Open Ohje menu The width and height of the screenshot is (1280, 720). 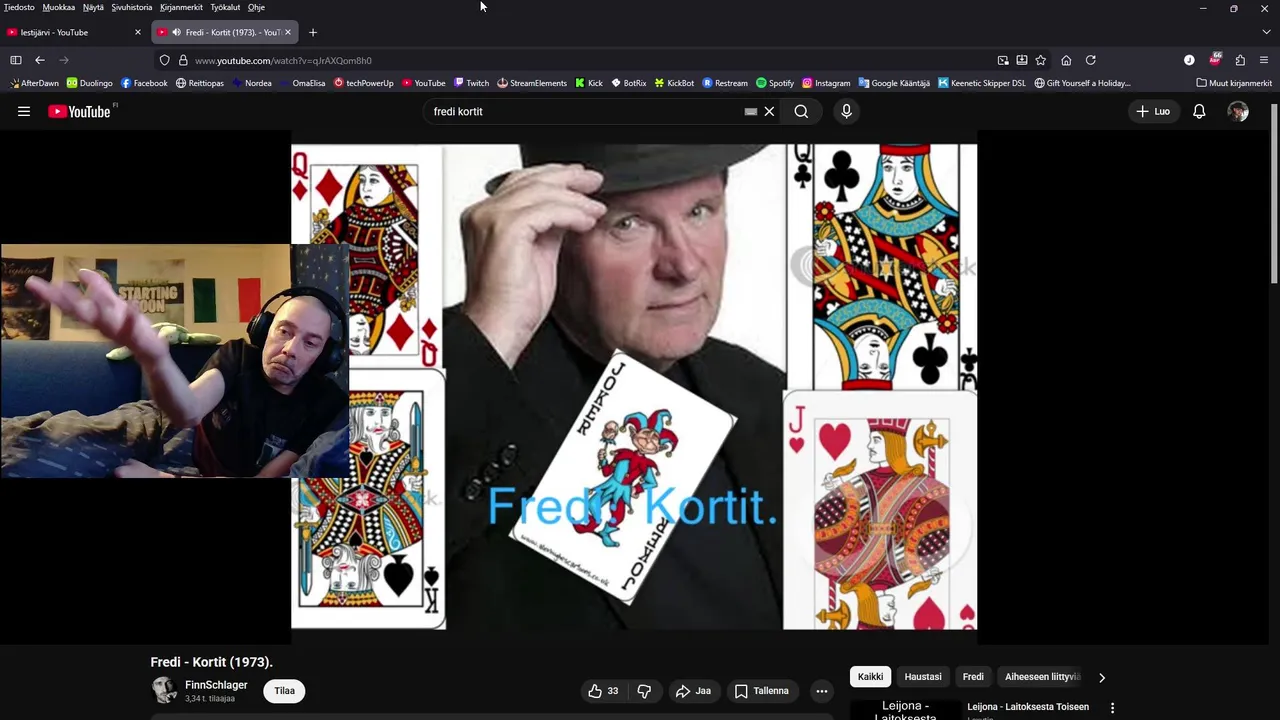click(x=256, y=7)
